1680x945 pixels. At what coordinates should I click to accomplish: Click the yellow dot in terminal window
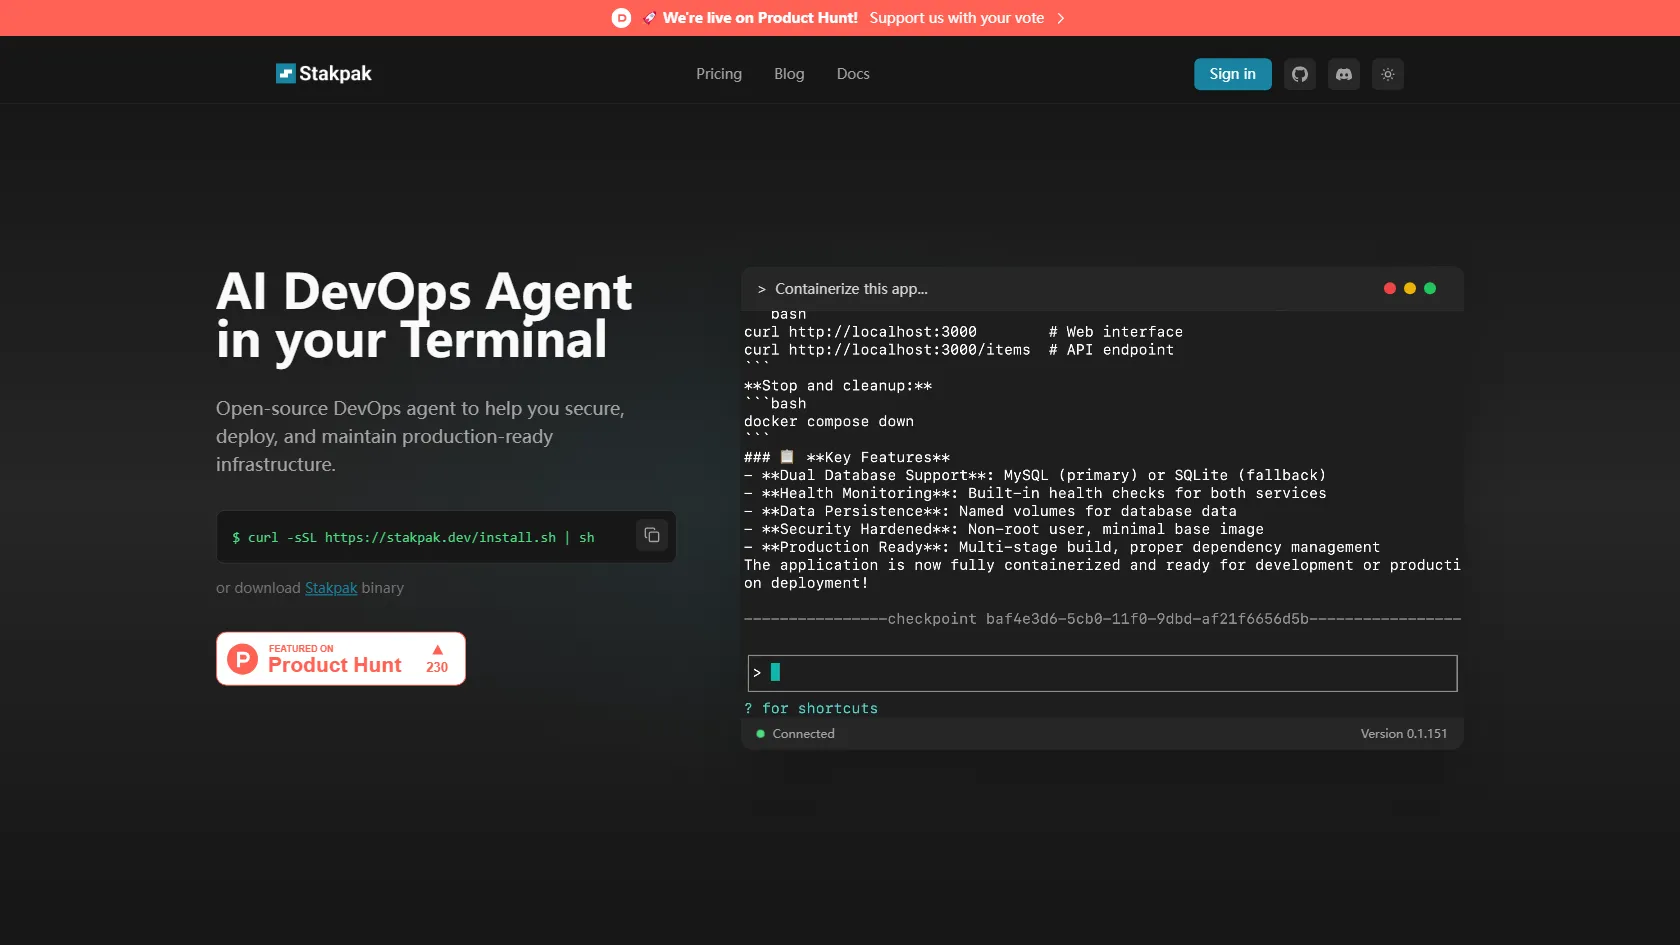[1409, 289]
